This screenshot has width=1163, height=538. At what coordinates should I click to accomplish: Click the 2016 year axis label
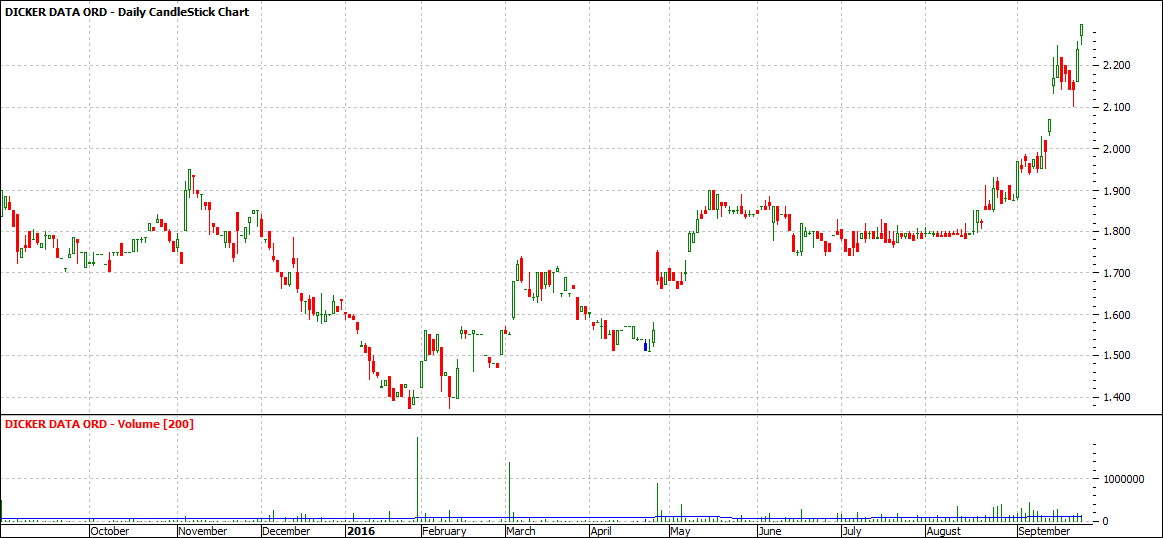click(360, 531)
